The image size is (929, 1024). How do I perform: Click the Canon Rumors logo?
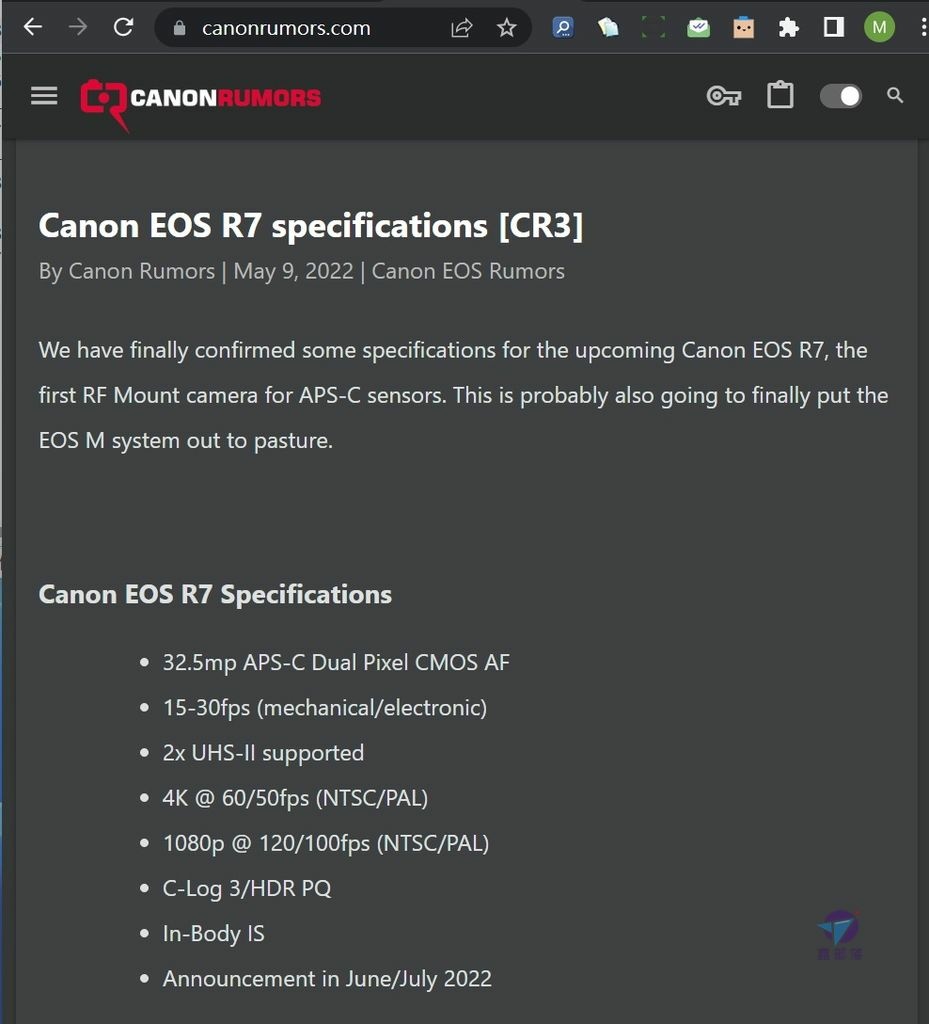click(x=200, y=103)
